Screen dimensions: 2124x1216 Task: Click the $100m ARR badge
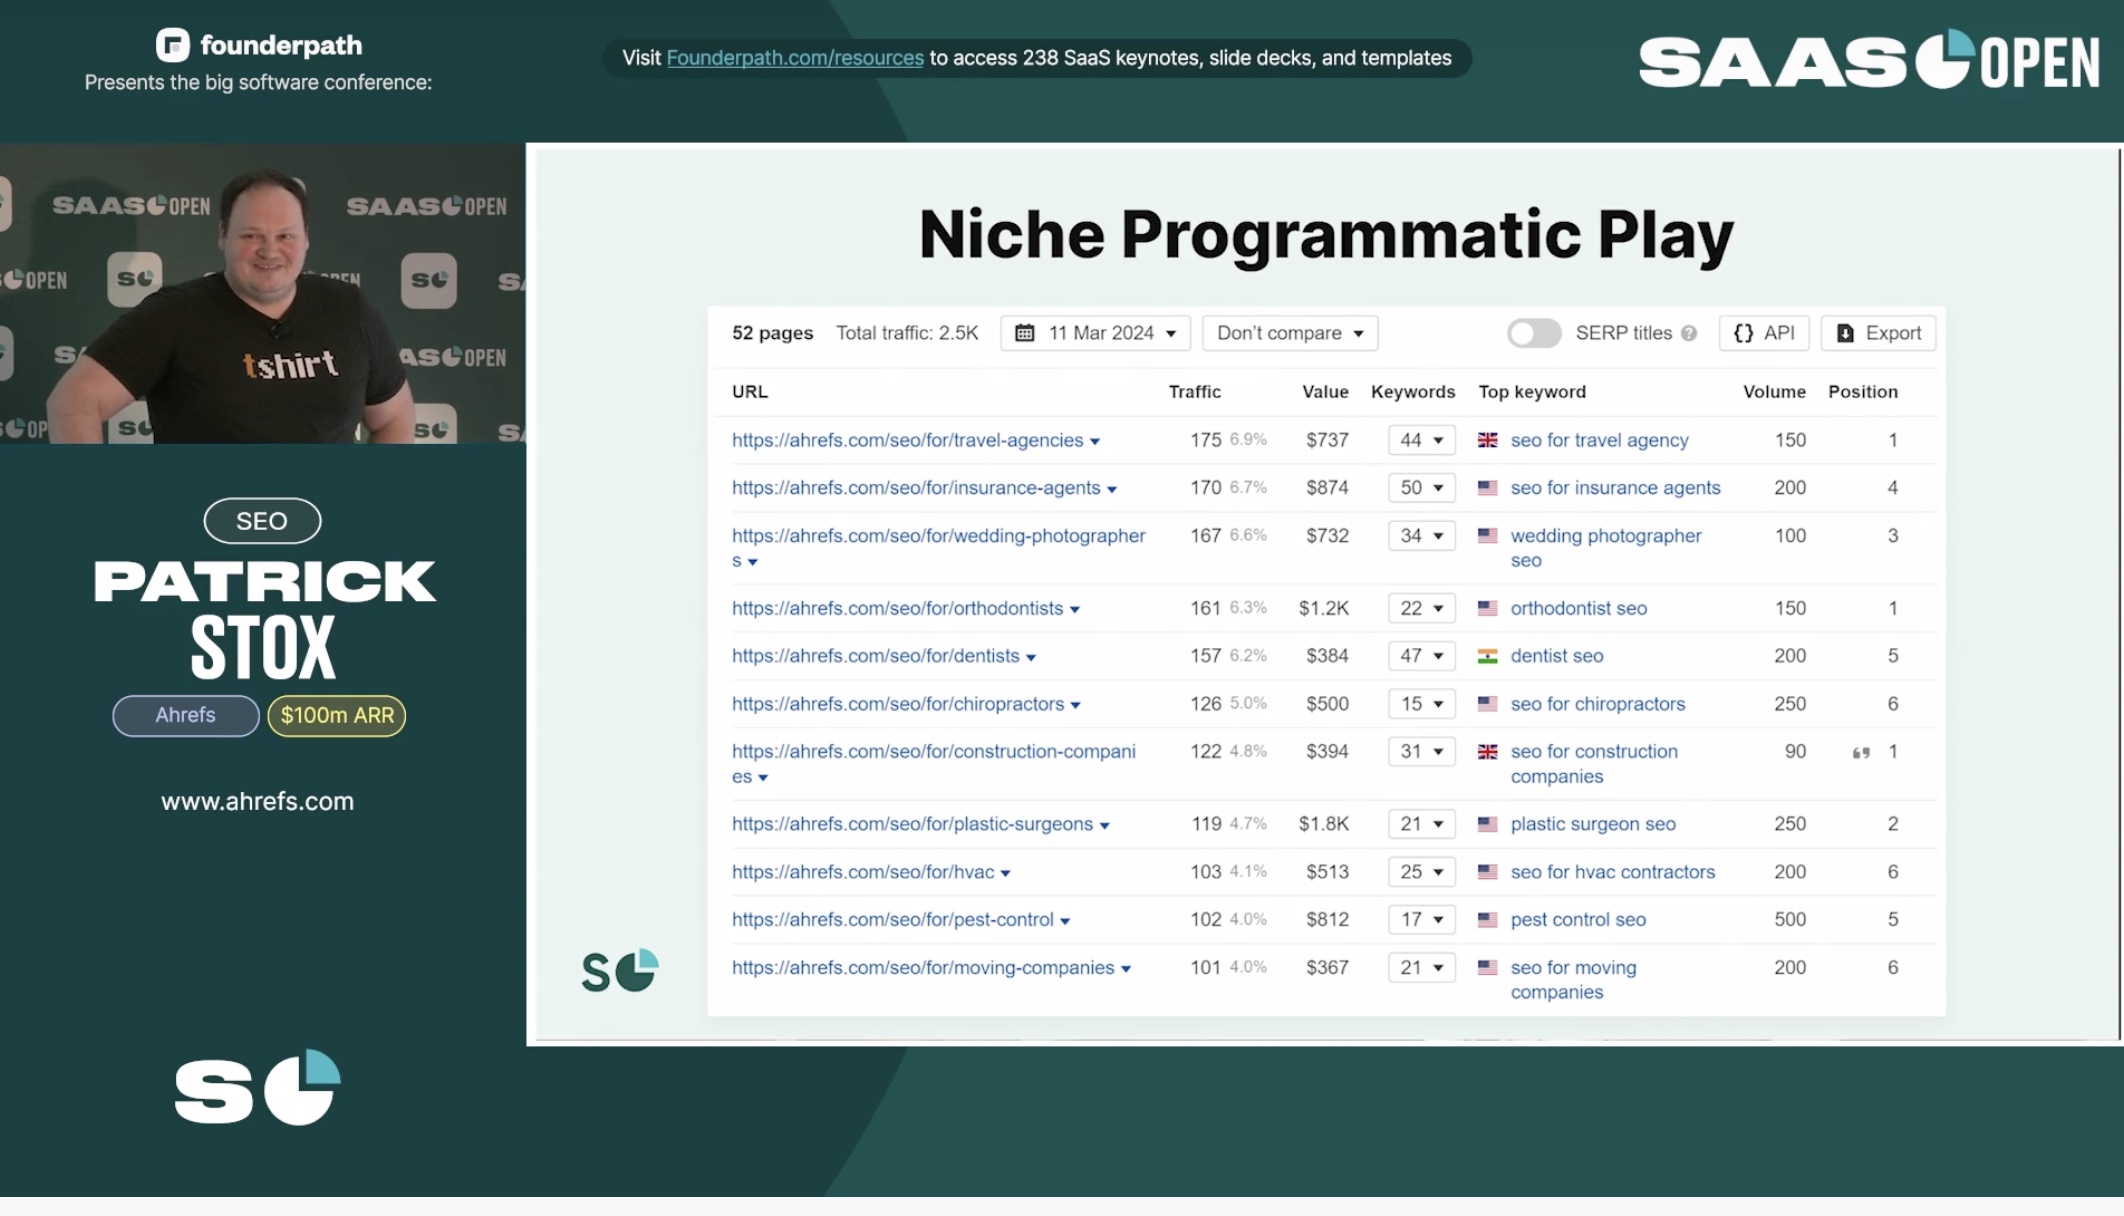click(337, 716)
